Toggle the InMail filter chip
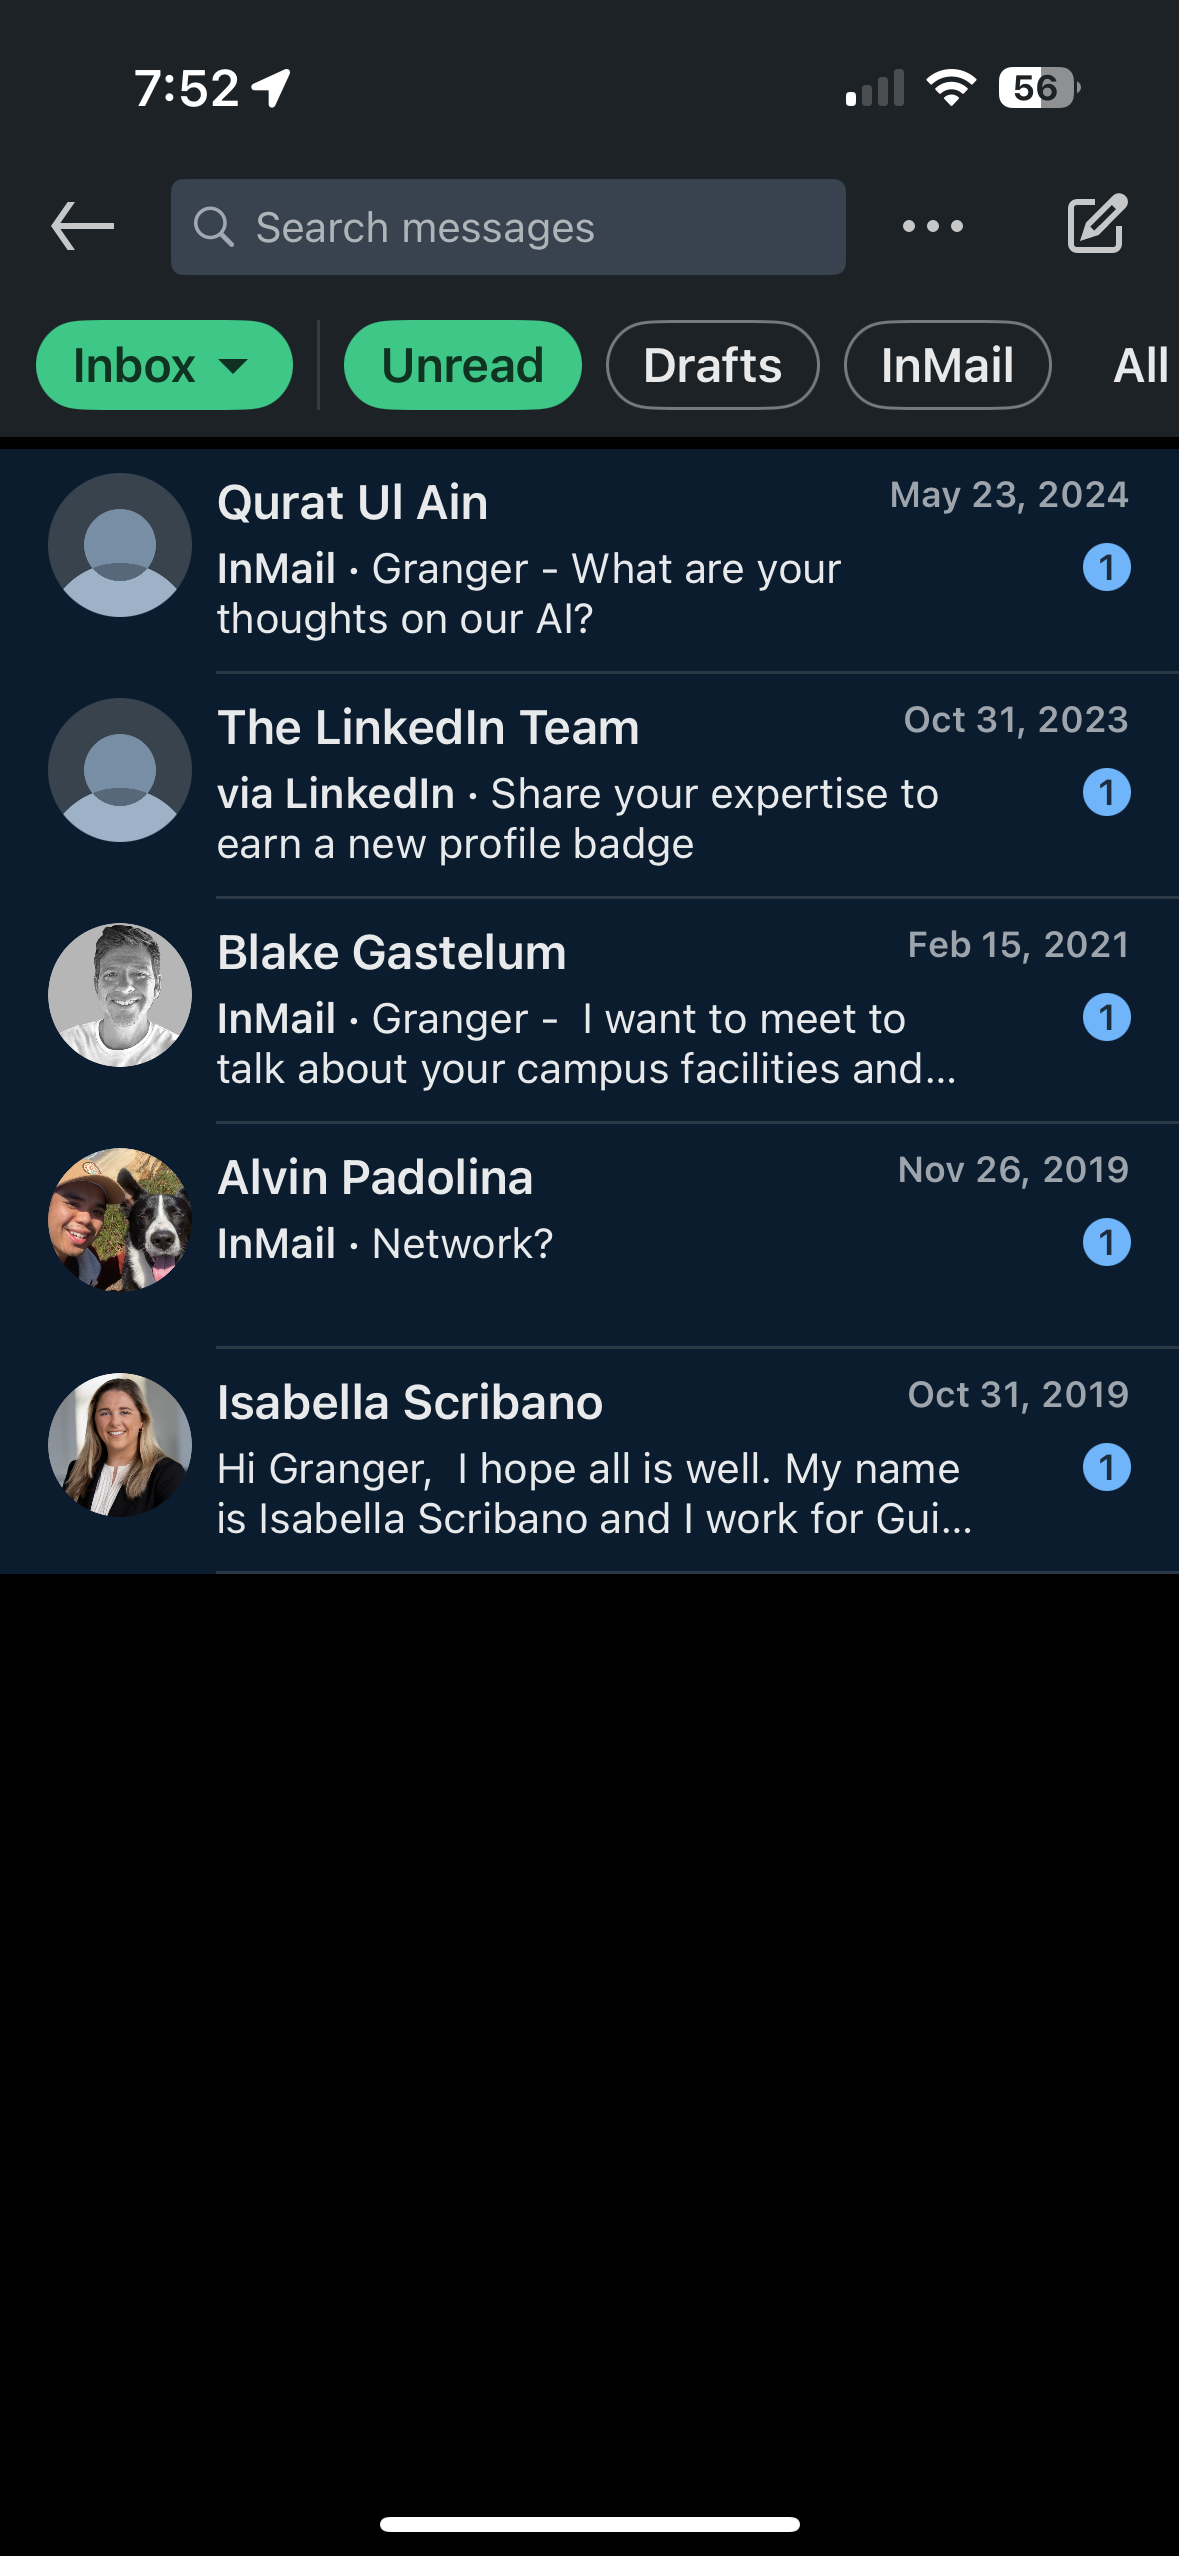Viewport: 1179px width, 2556px height. (947, 365)
